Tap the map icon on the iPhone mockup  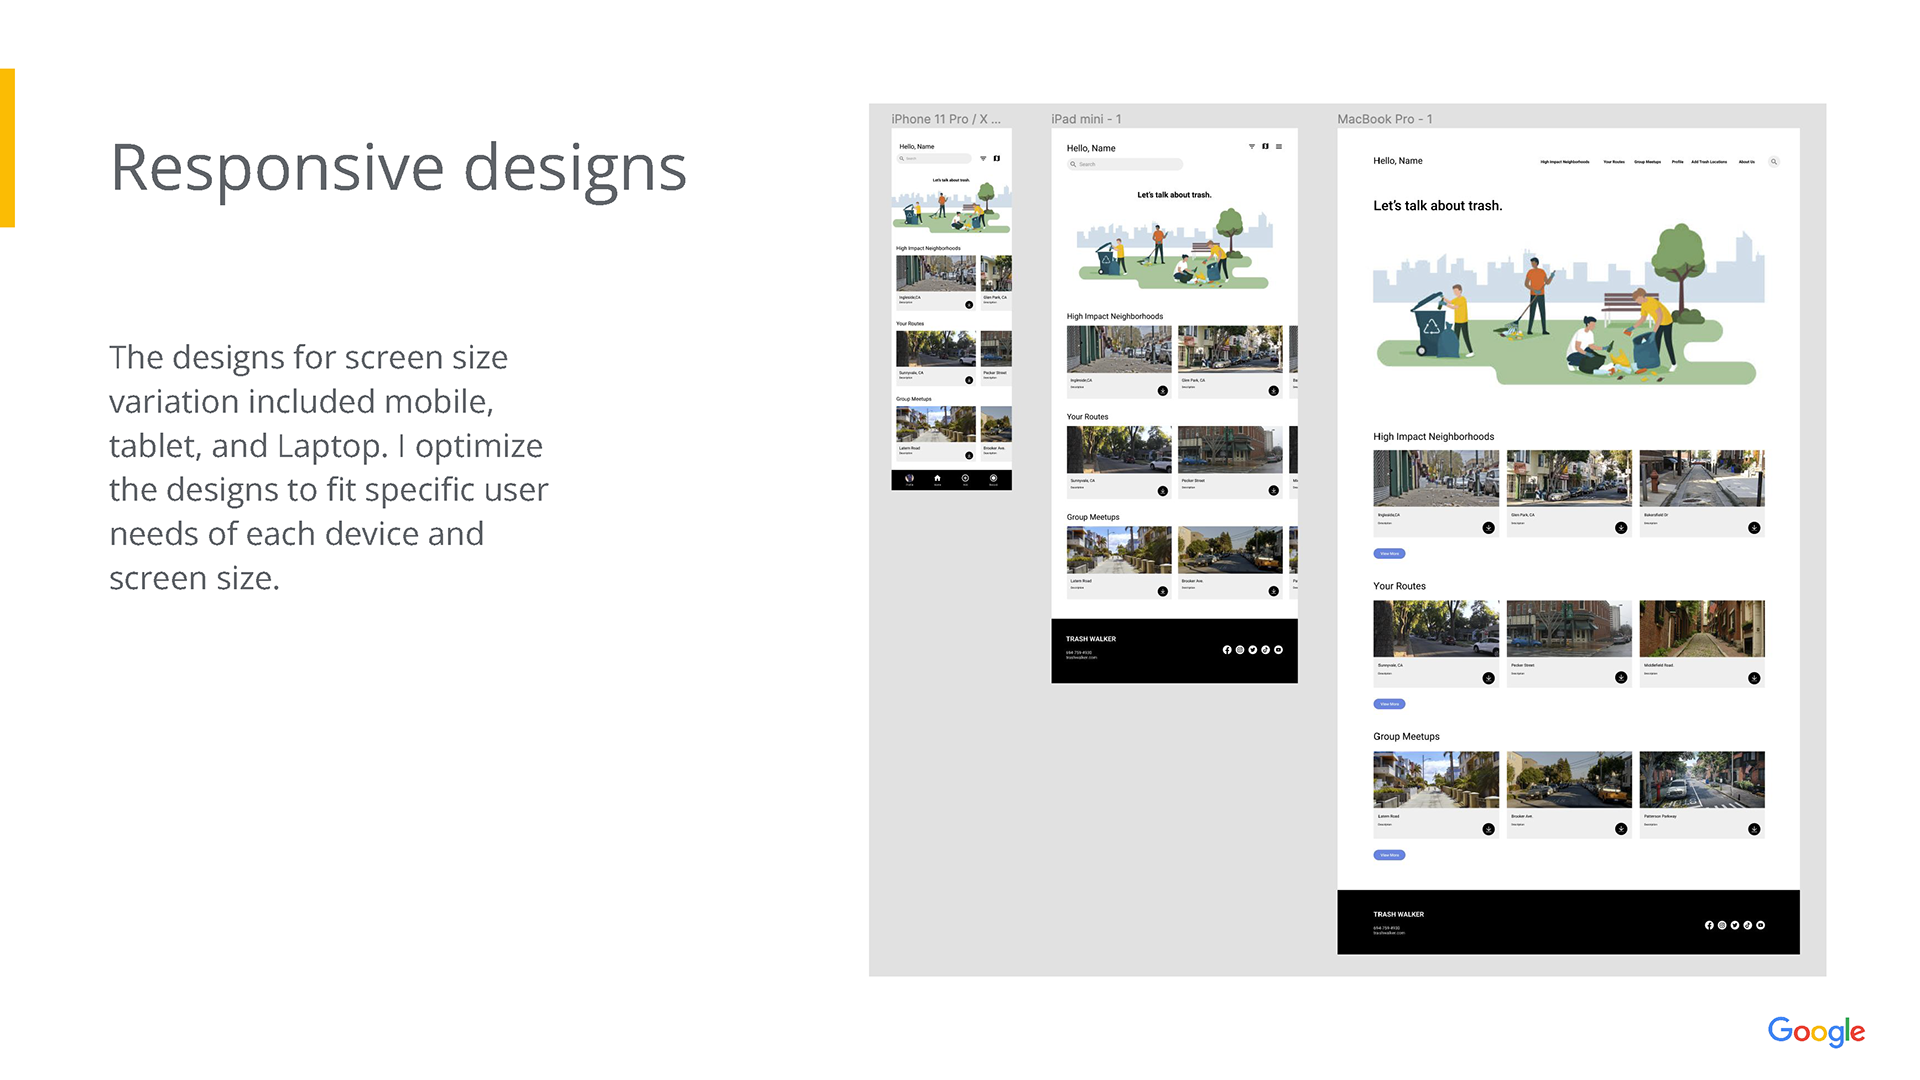click(x=996, y=158)
